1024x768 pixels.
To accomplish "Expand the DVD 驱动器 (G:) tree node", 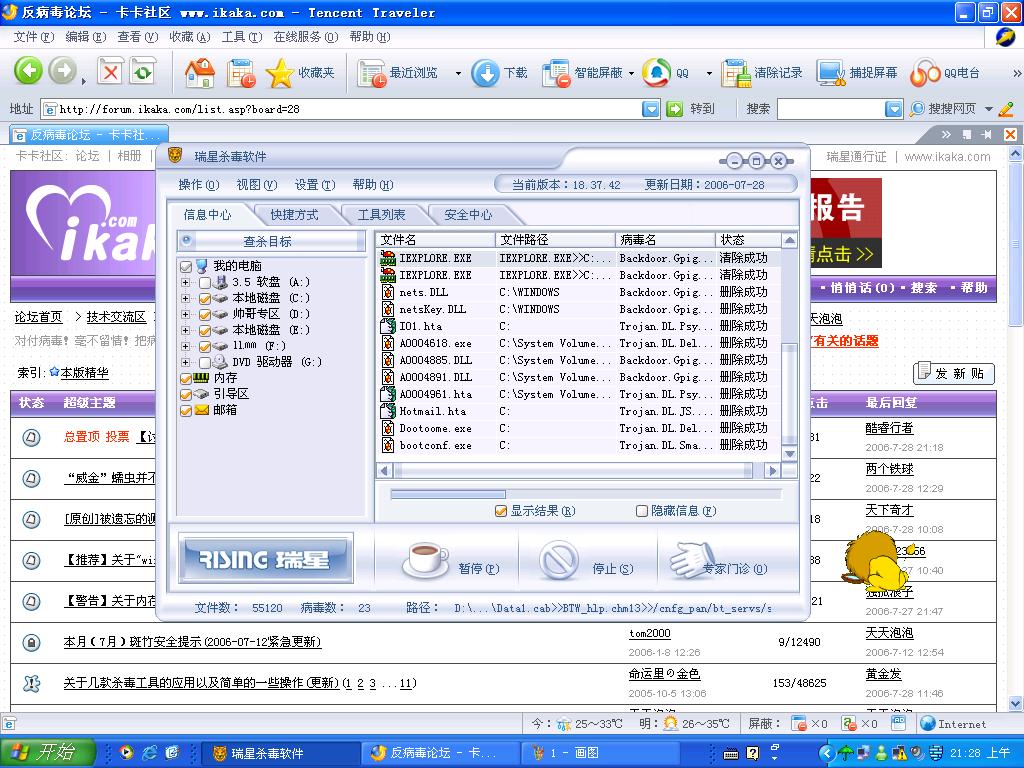I will [185, 362].
